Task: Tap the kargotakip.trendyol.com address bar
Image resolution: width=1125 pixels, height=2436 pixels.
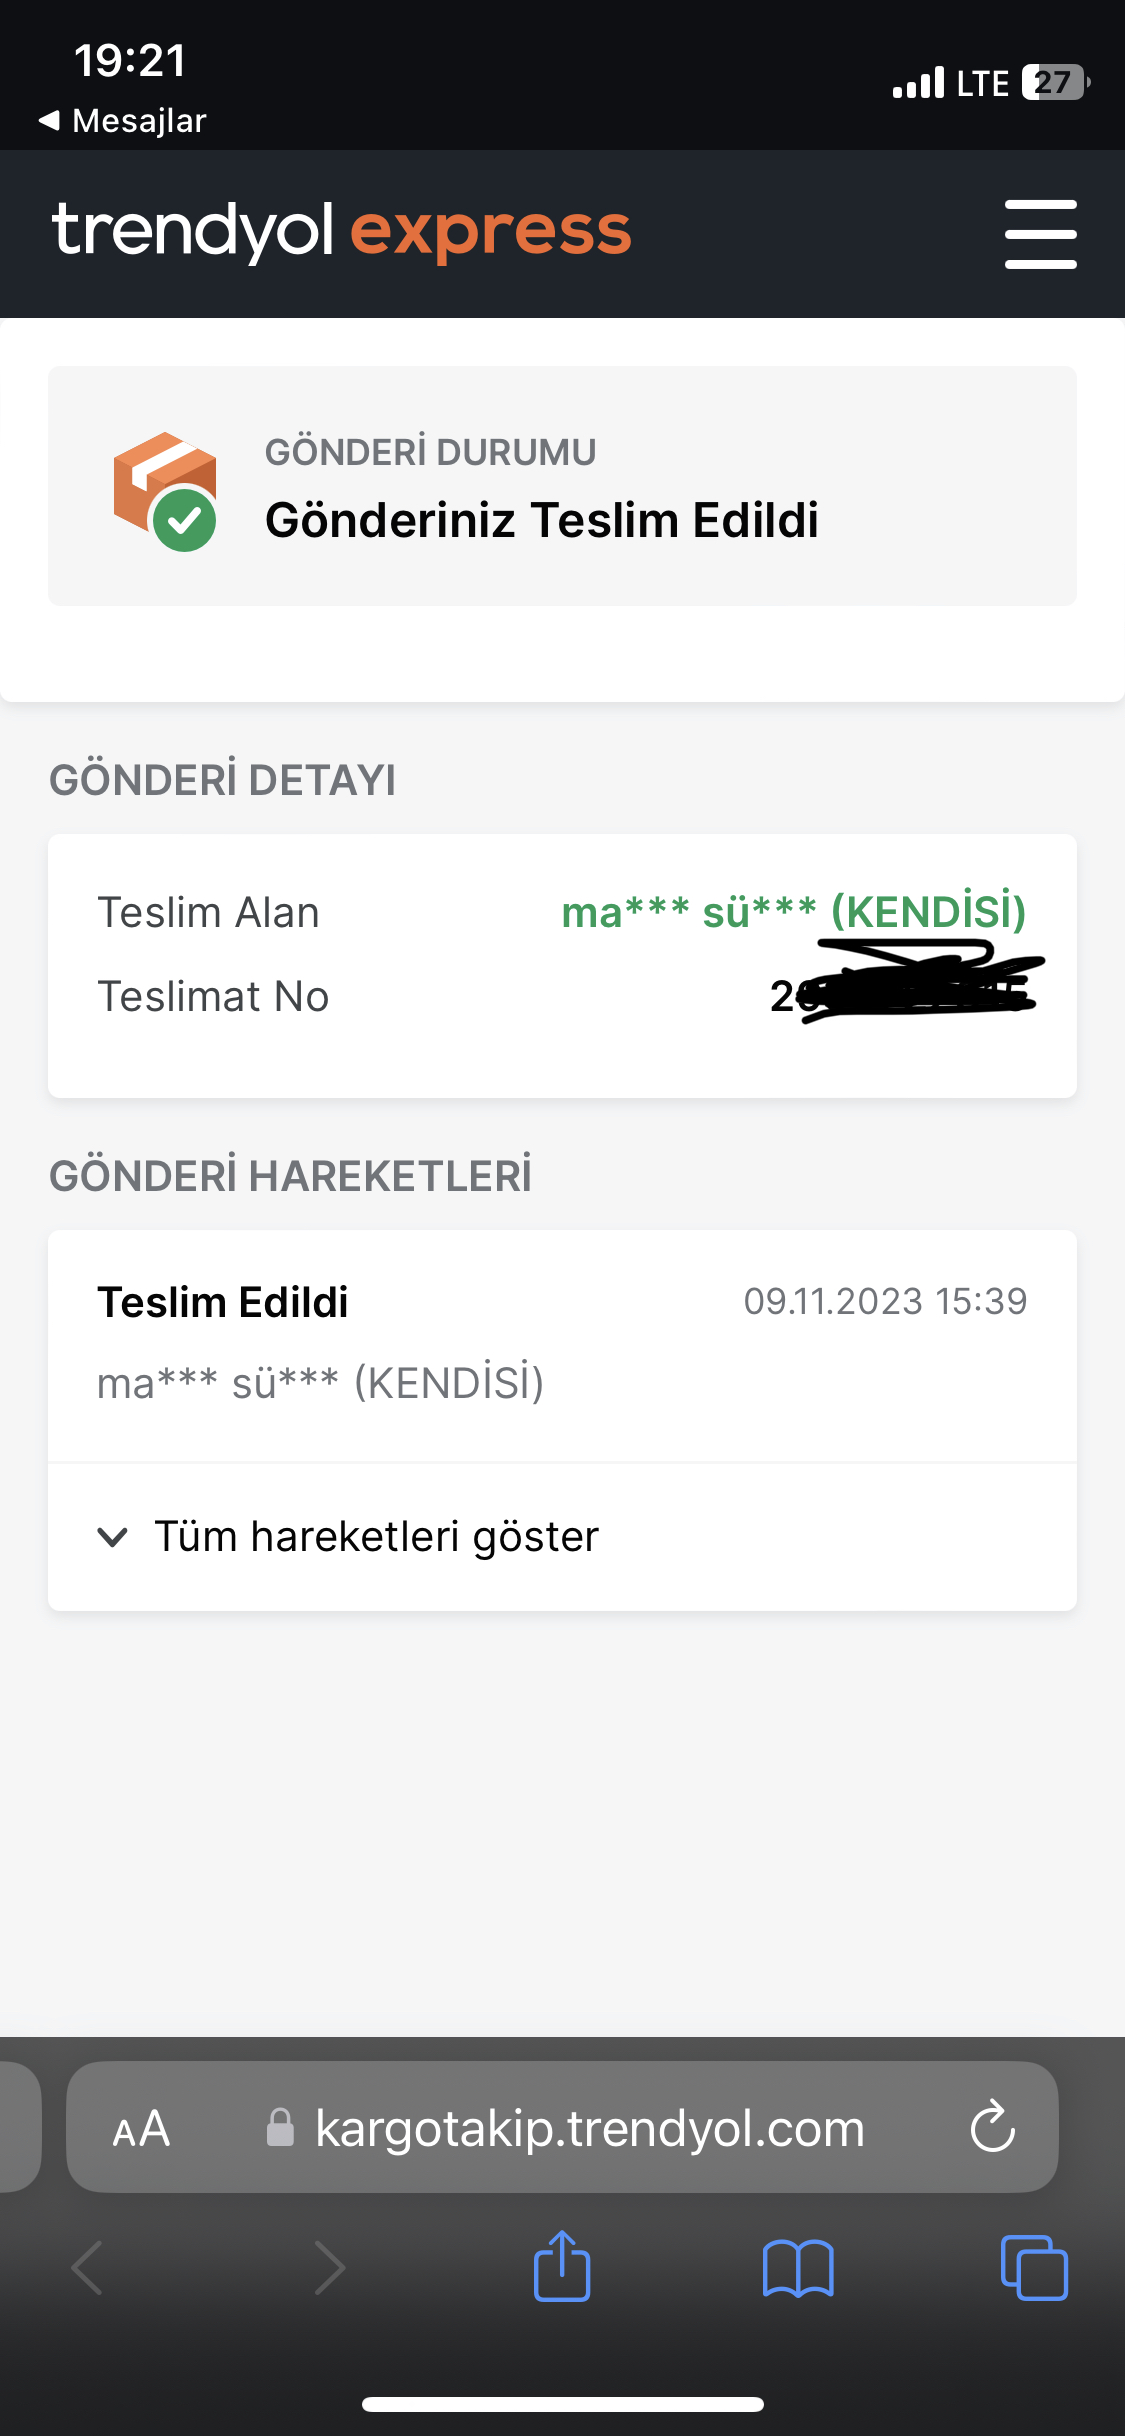Action: click(x=589, y=2128)
